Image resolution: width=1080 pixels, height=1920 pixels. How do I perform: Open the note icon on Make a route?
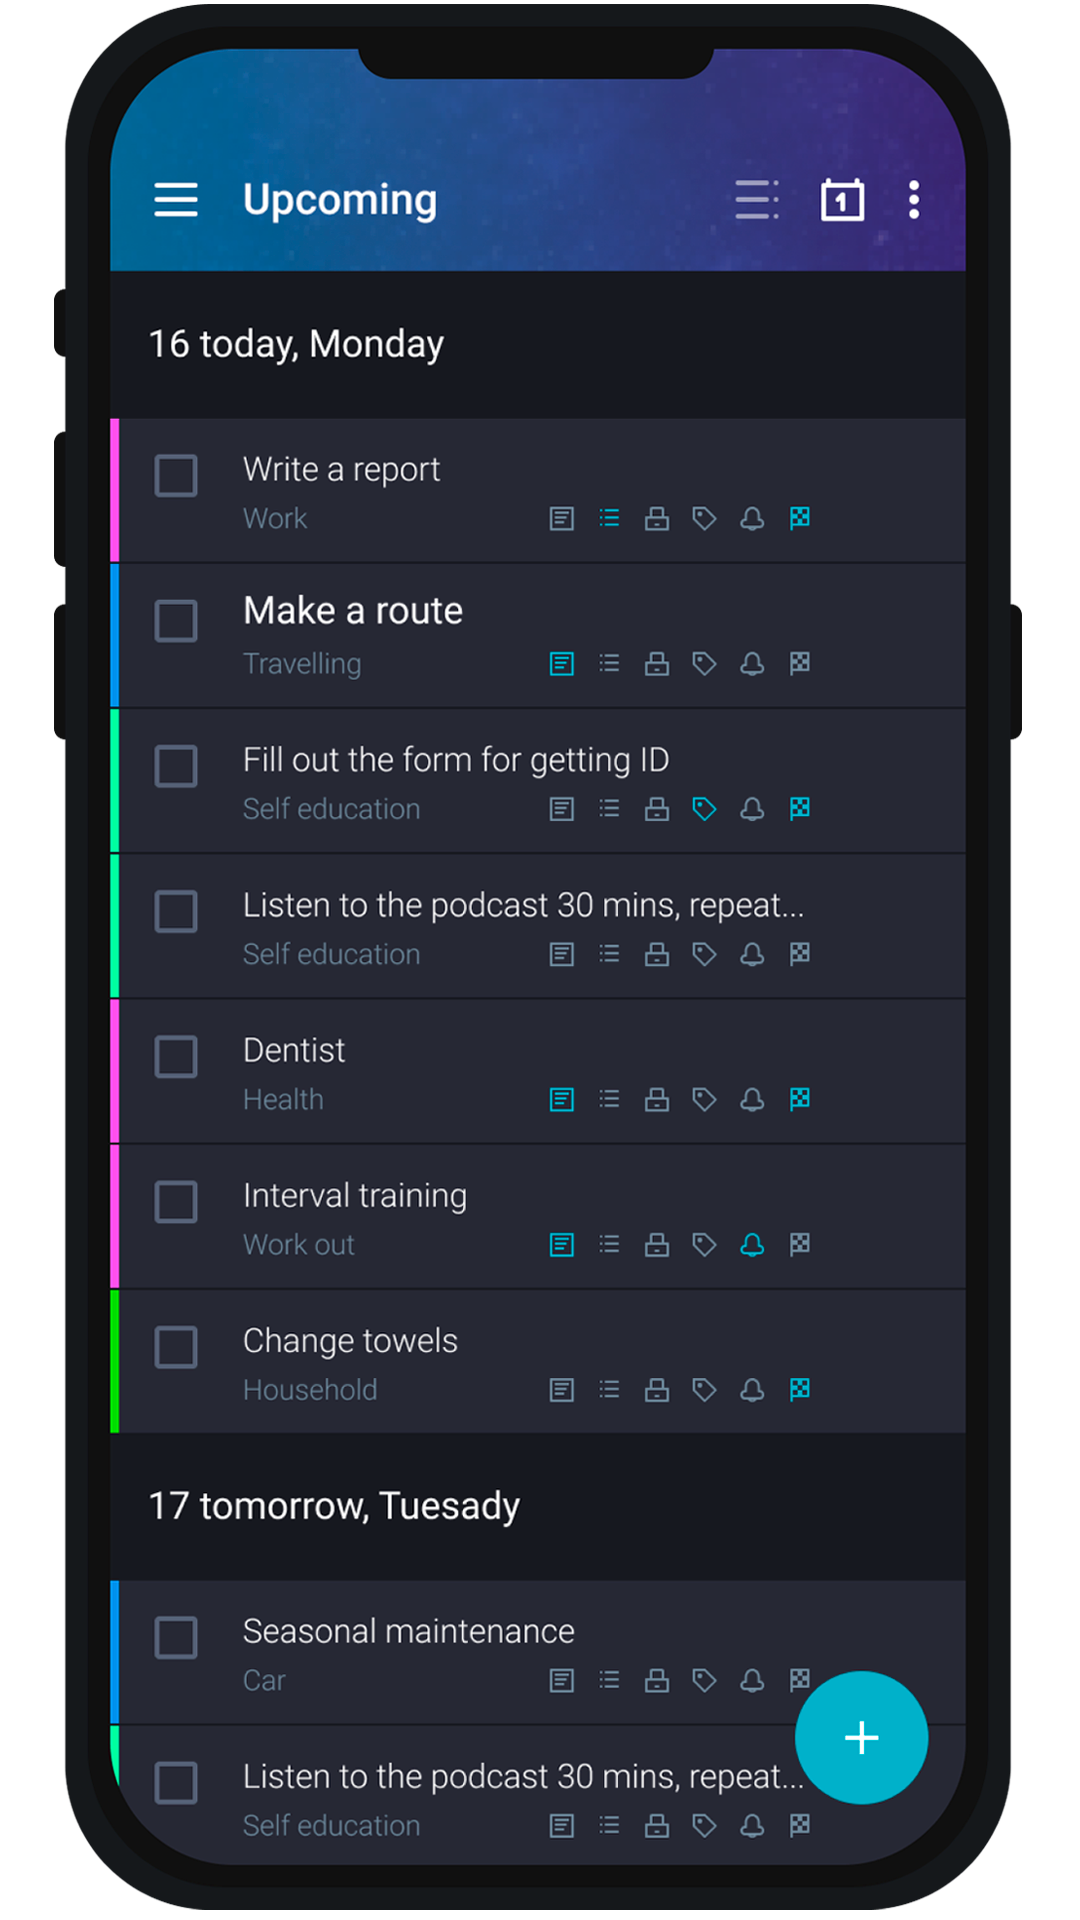562,664
